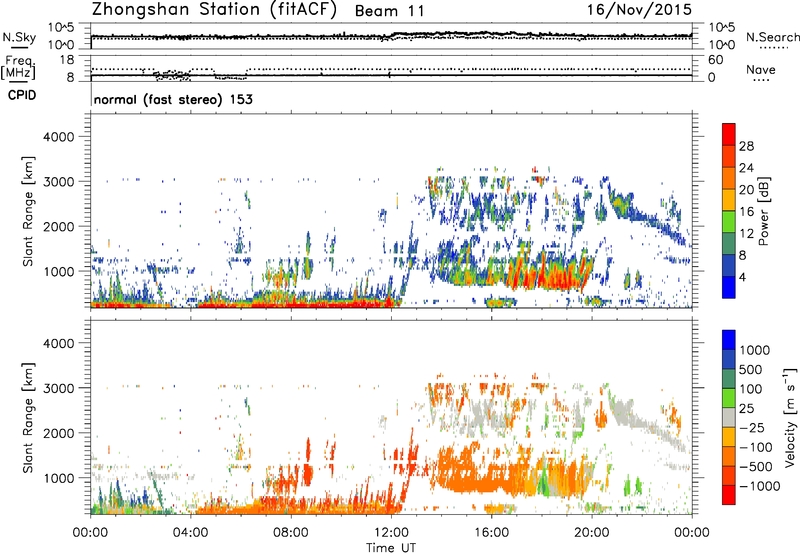
Task: Click '2000' slant range tick in velocity panel
Action: point(58,433)
